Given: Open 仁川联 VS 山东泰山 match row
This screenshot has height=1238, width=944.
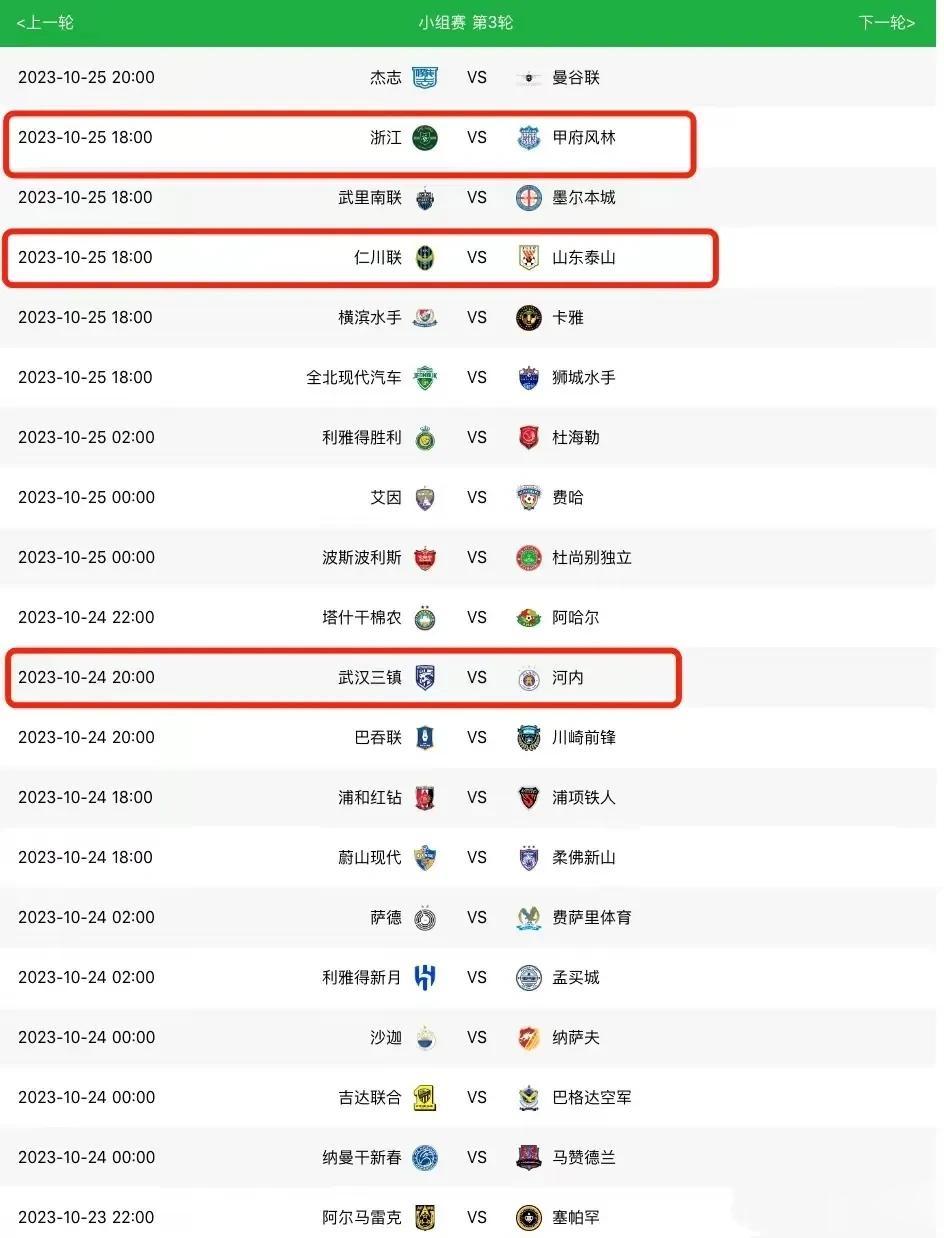Looking at the screenshot, I should 360,258.
